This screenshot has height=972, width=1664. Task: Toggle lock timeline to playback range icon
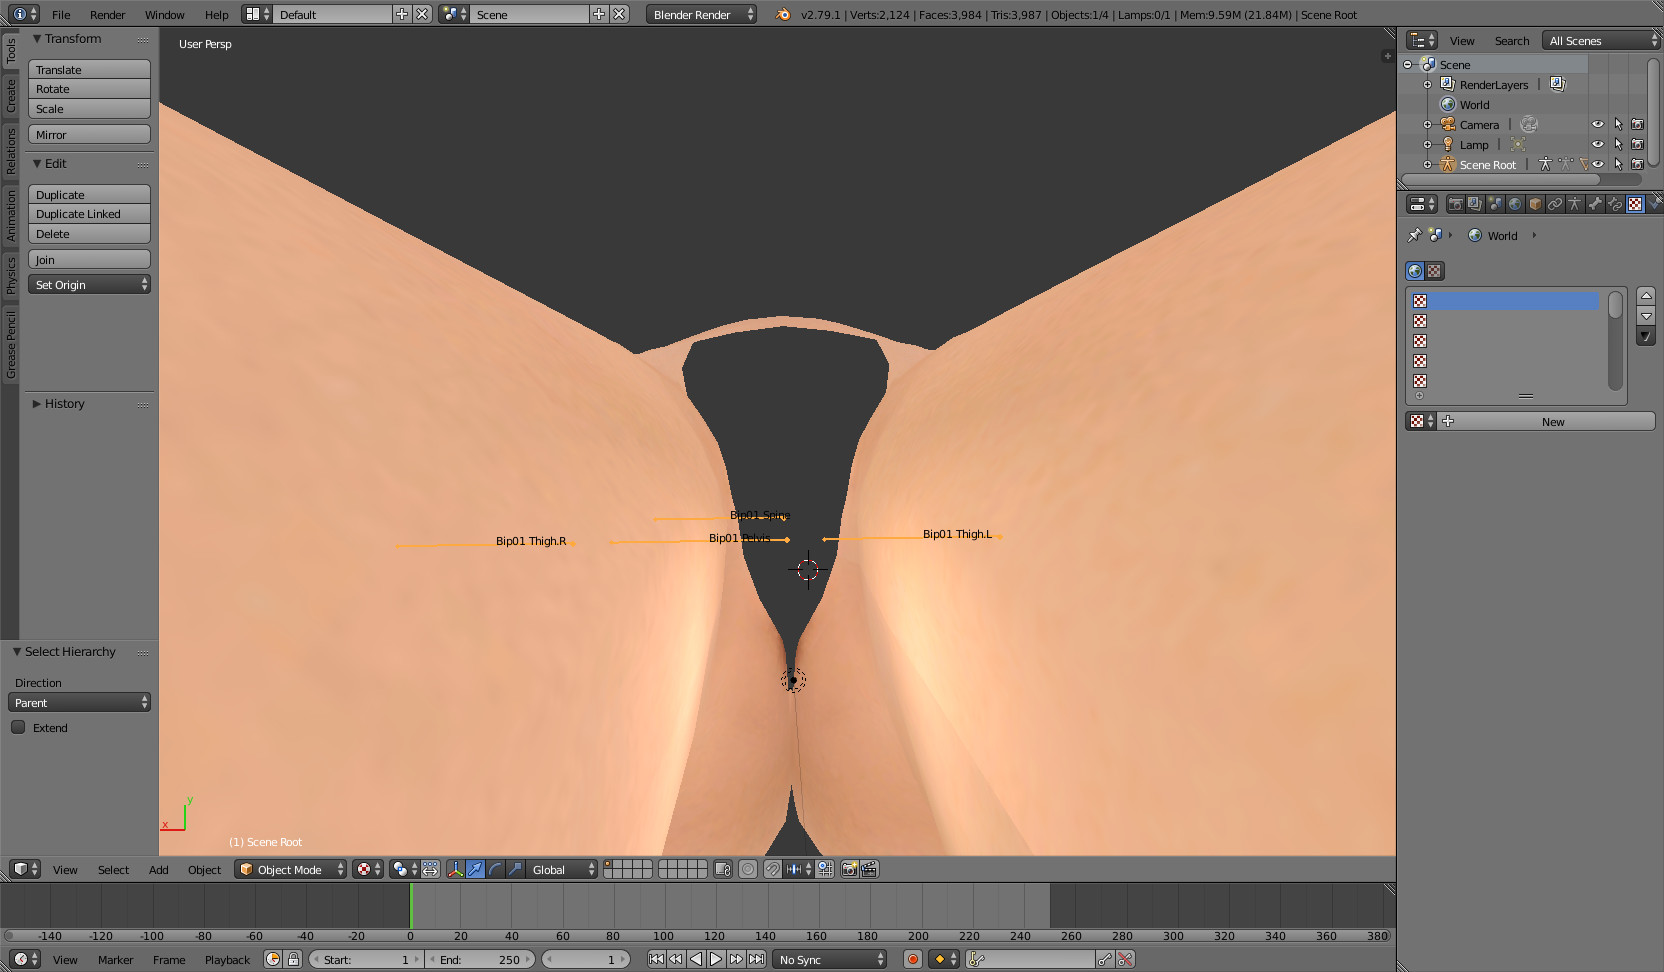click(x=293, y=959)
